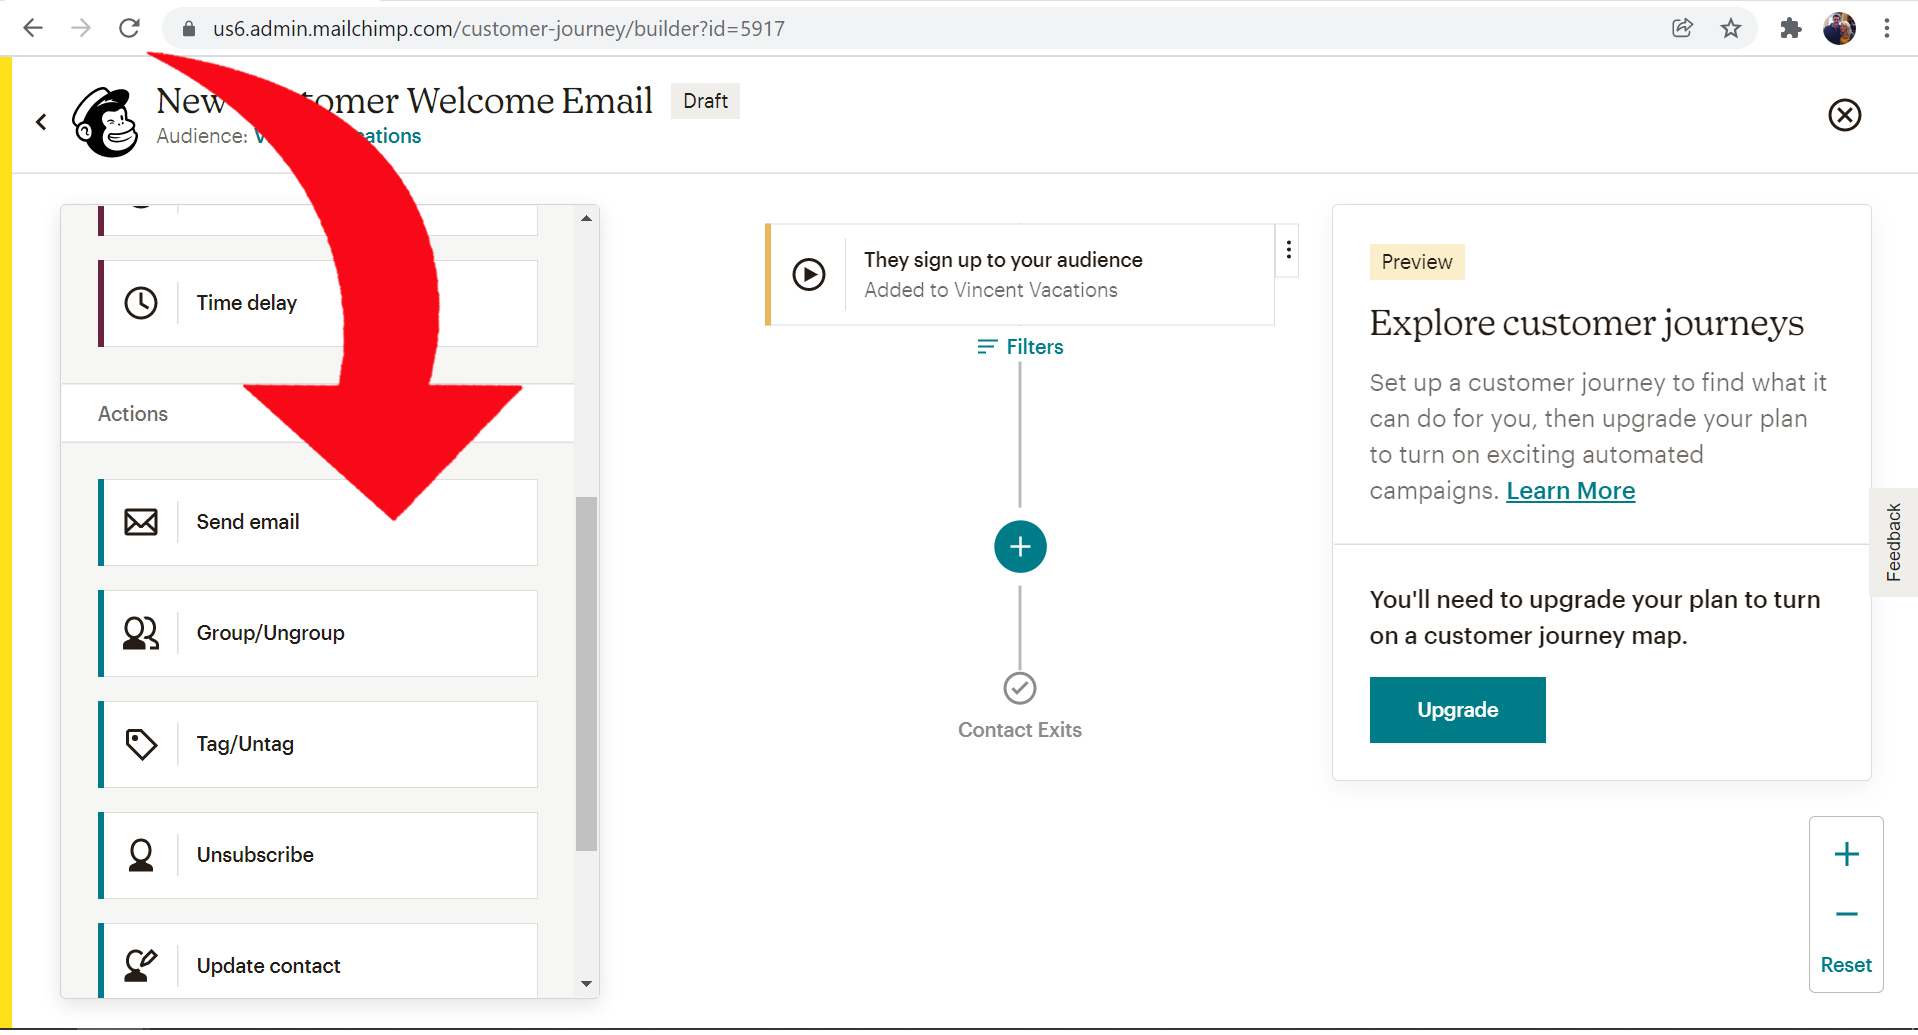Image resolution: width=1918 pixels, height=1035 pixels.
Task: Choose the Tag/Untag action
Action: click(x=318, y=744)
